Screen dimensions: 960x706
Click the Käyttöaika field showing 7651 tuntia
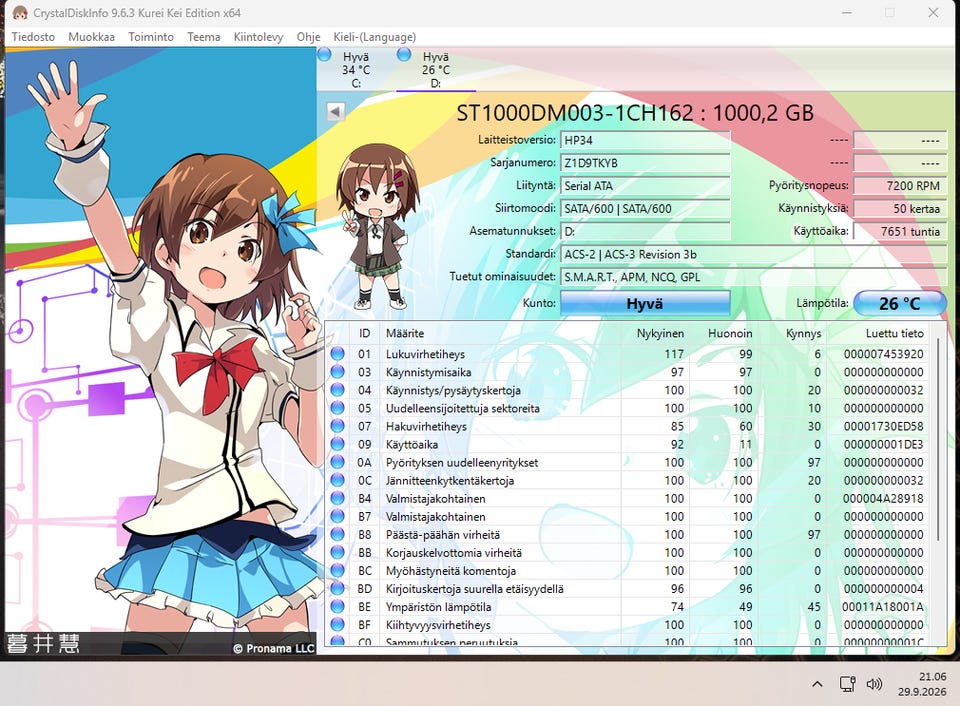[x=899, y=231]
